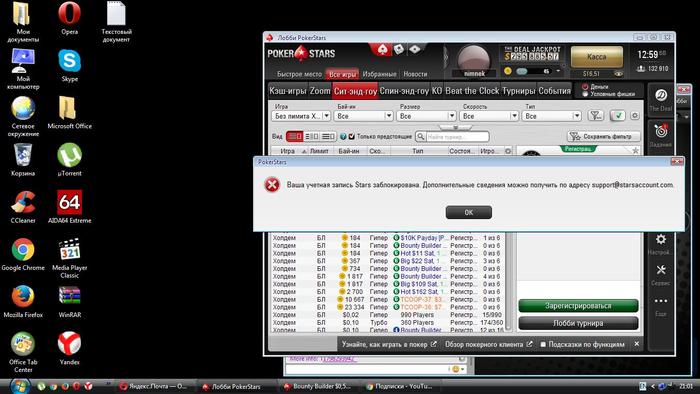Open the Настройки gear in sidebar
This screenshot has height=394, width=700.
[661, 239]
